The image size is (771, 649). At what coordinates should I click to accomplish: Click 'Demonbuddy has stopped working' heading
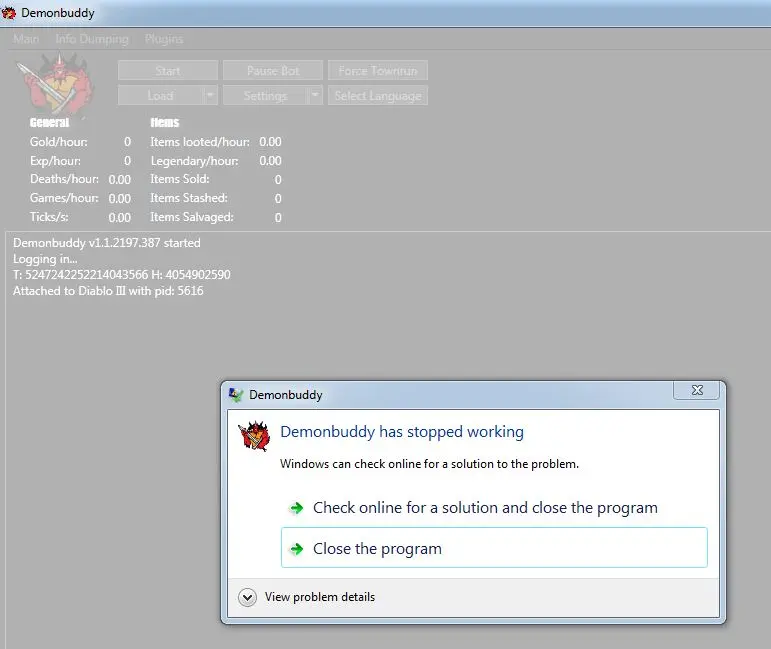pyautogui.click(x=402, y=432)
